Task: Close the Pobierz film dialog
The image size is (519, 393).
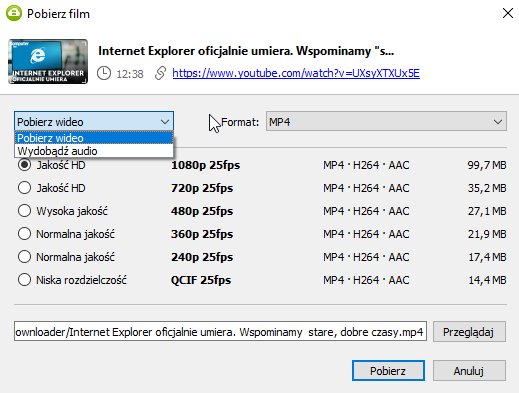Action: coord(508,13)
